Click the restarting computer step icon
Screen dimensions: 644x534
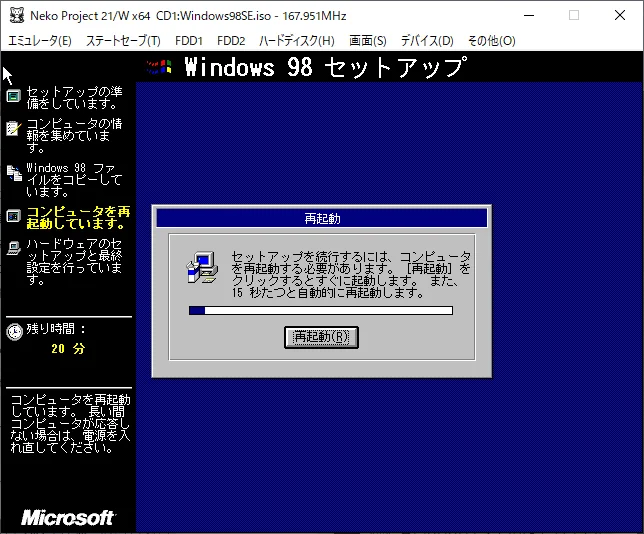tap(14, 216)
